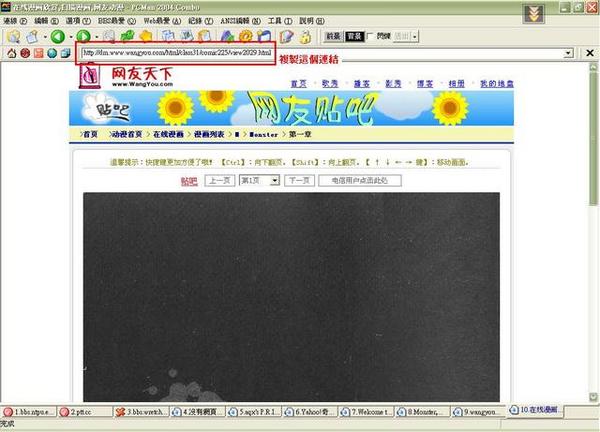Open the 相册 navigation link
Viewport: 600px width, 432px height.
tap(457, 83)
